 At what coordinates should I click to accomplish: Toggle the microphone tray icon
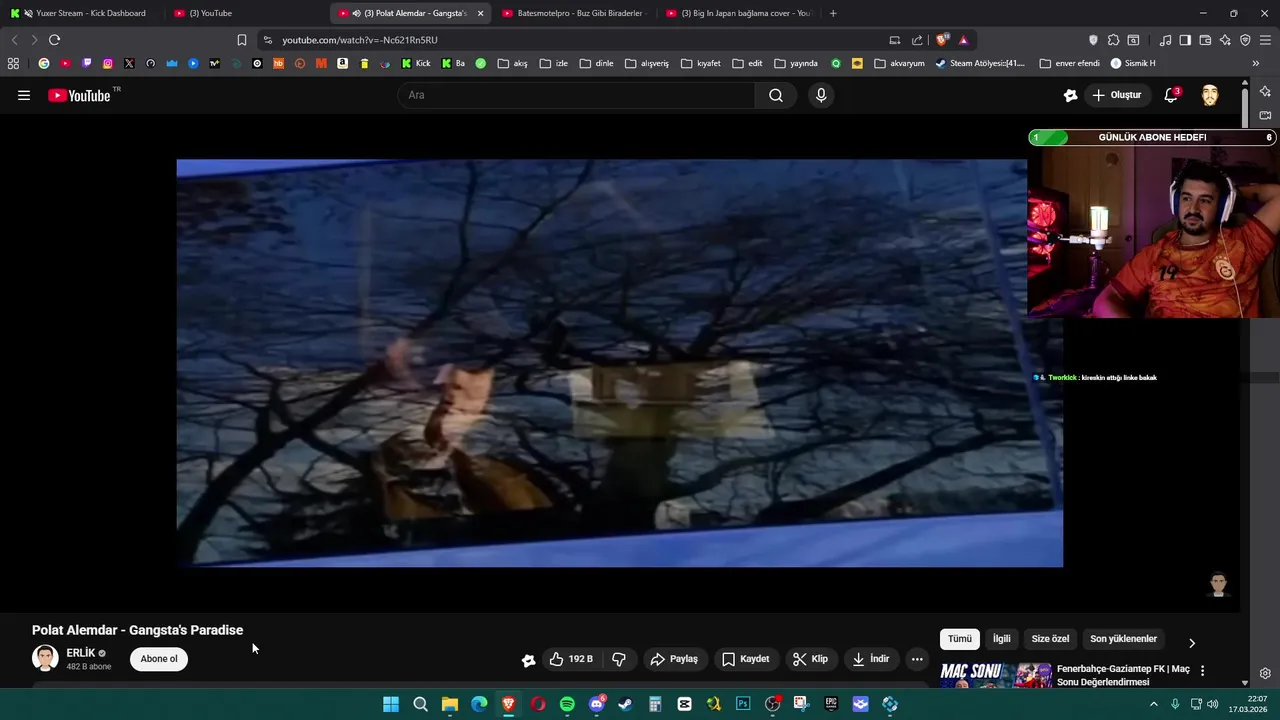[1175, 704]
